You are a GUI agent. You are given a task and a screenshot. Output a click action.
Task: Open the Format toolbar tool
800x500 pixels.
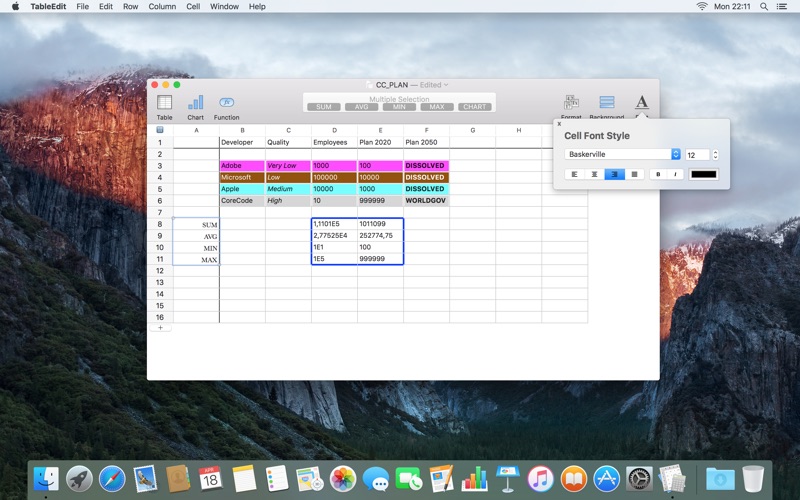(571, 103)
